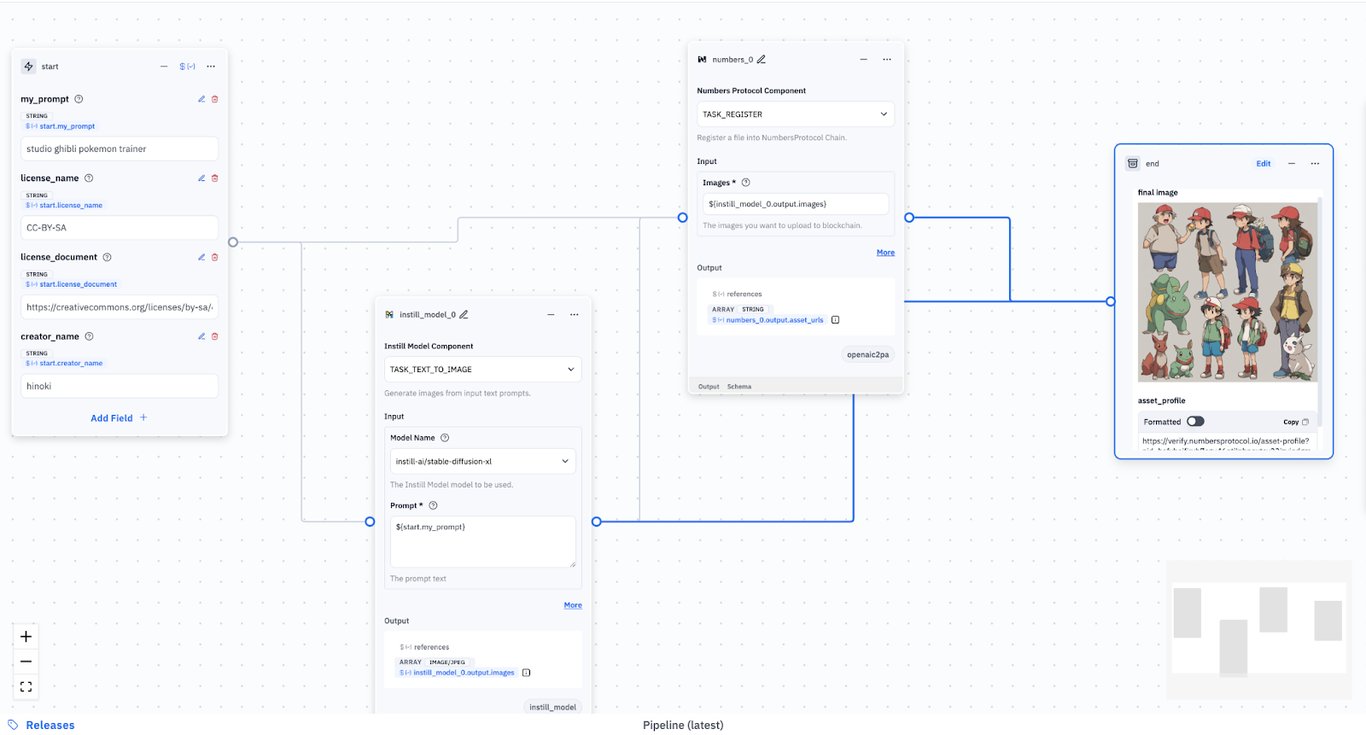
Task: Click info icon beside numbers_0.output.asset_urls
Action: coord(835,320)
